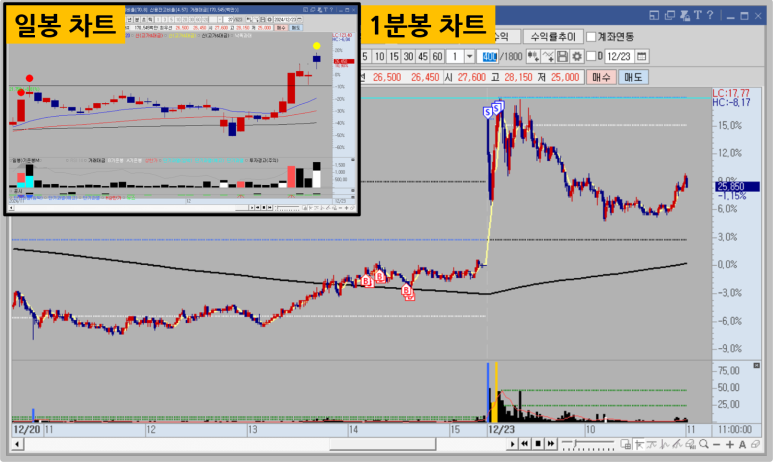
Task: Click the 12/23 date input field
Action: point(619,57)
